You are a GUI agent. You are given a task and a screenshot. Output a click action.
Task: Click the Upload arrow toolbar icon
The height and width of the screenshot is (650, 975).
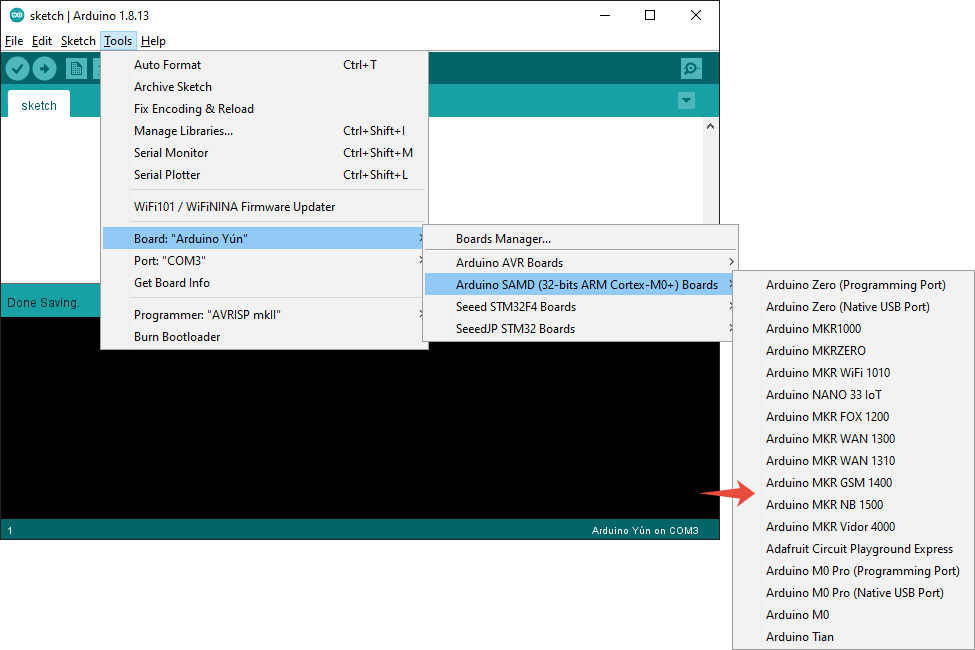45,68
